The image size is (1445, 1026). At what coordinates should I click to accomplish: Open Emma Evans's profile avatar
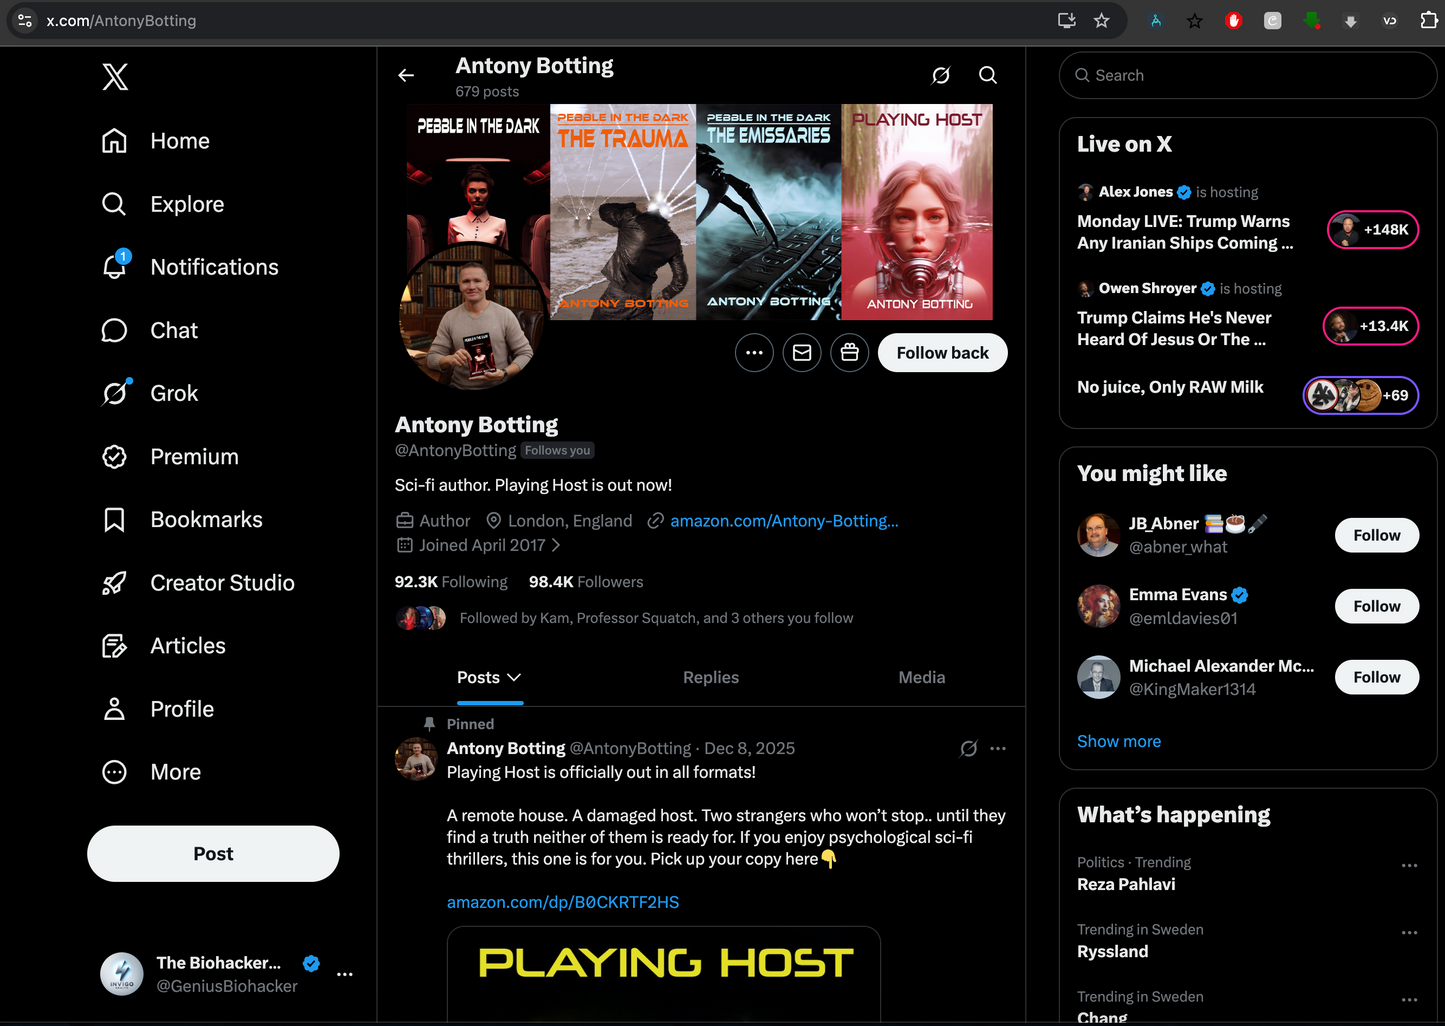(1098, 606)
